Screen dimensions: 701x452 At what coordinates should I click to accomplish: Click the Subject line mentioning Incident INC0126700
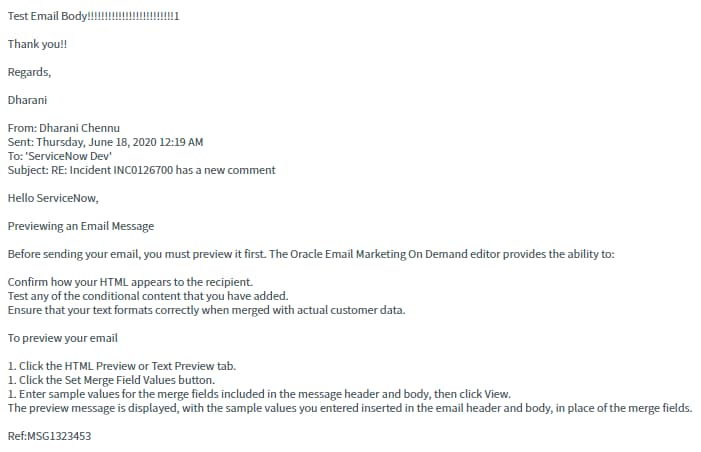[x=141, y=170]
